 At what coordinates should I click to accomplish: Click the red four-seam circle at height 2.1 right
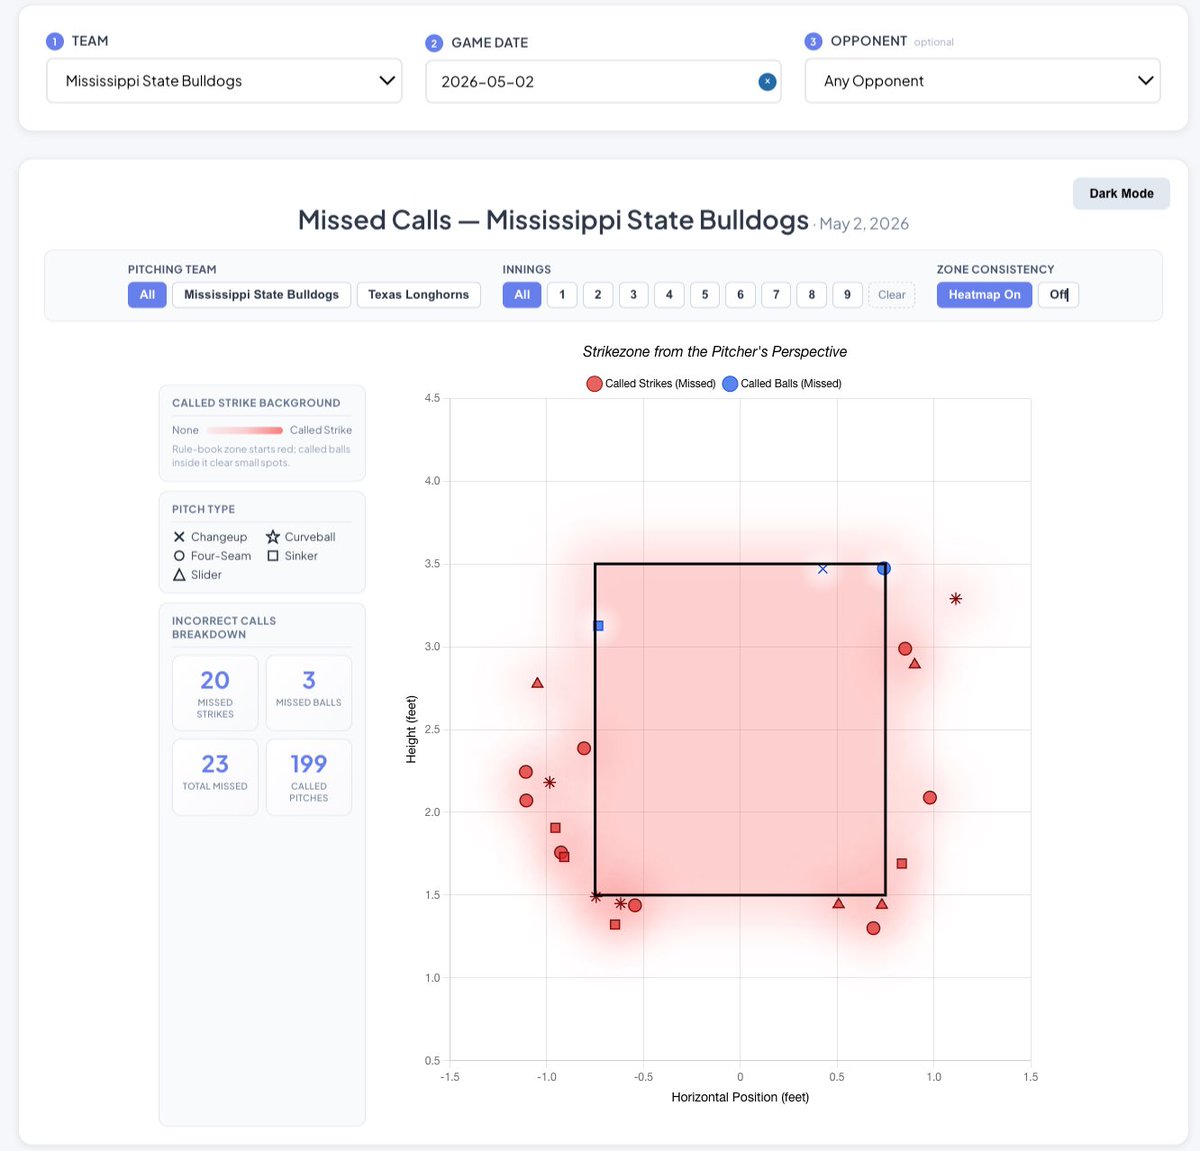(930, 798)
